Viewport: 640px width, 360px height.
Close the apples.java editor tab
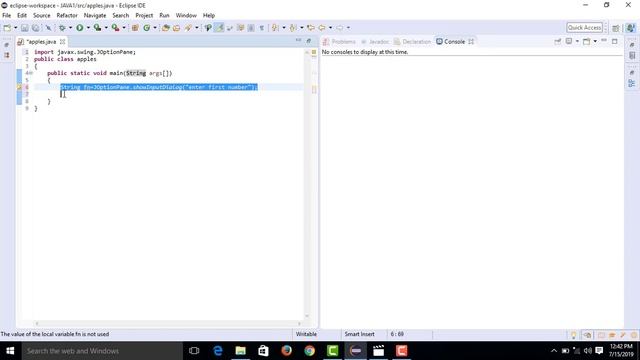tap(62, 42)
